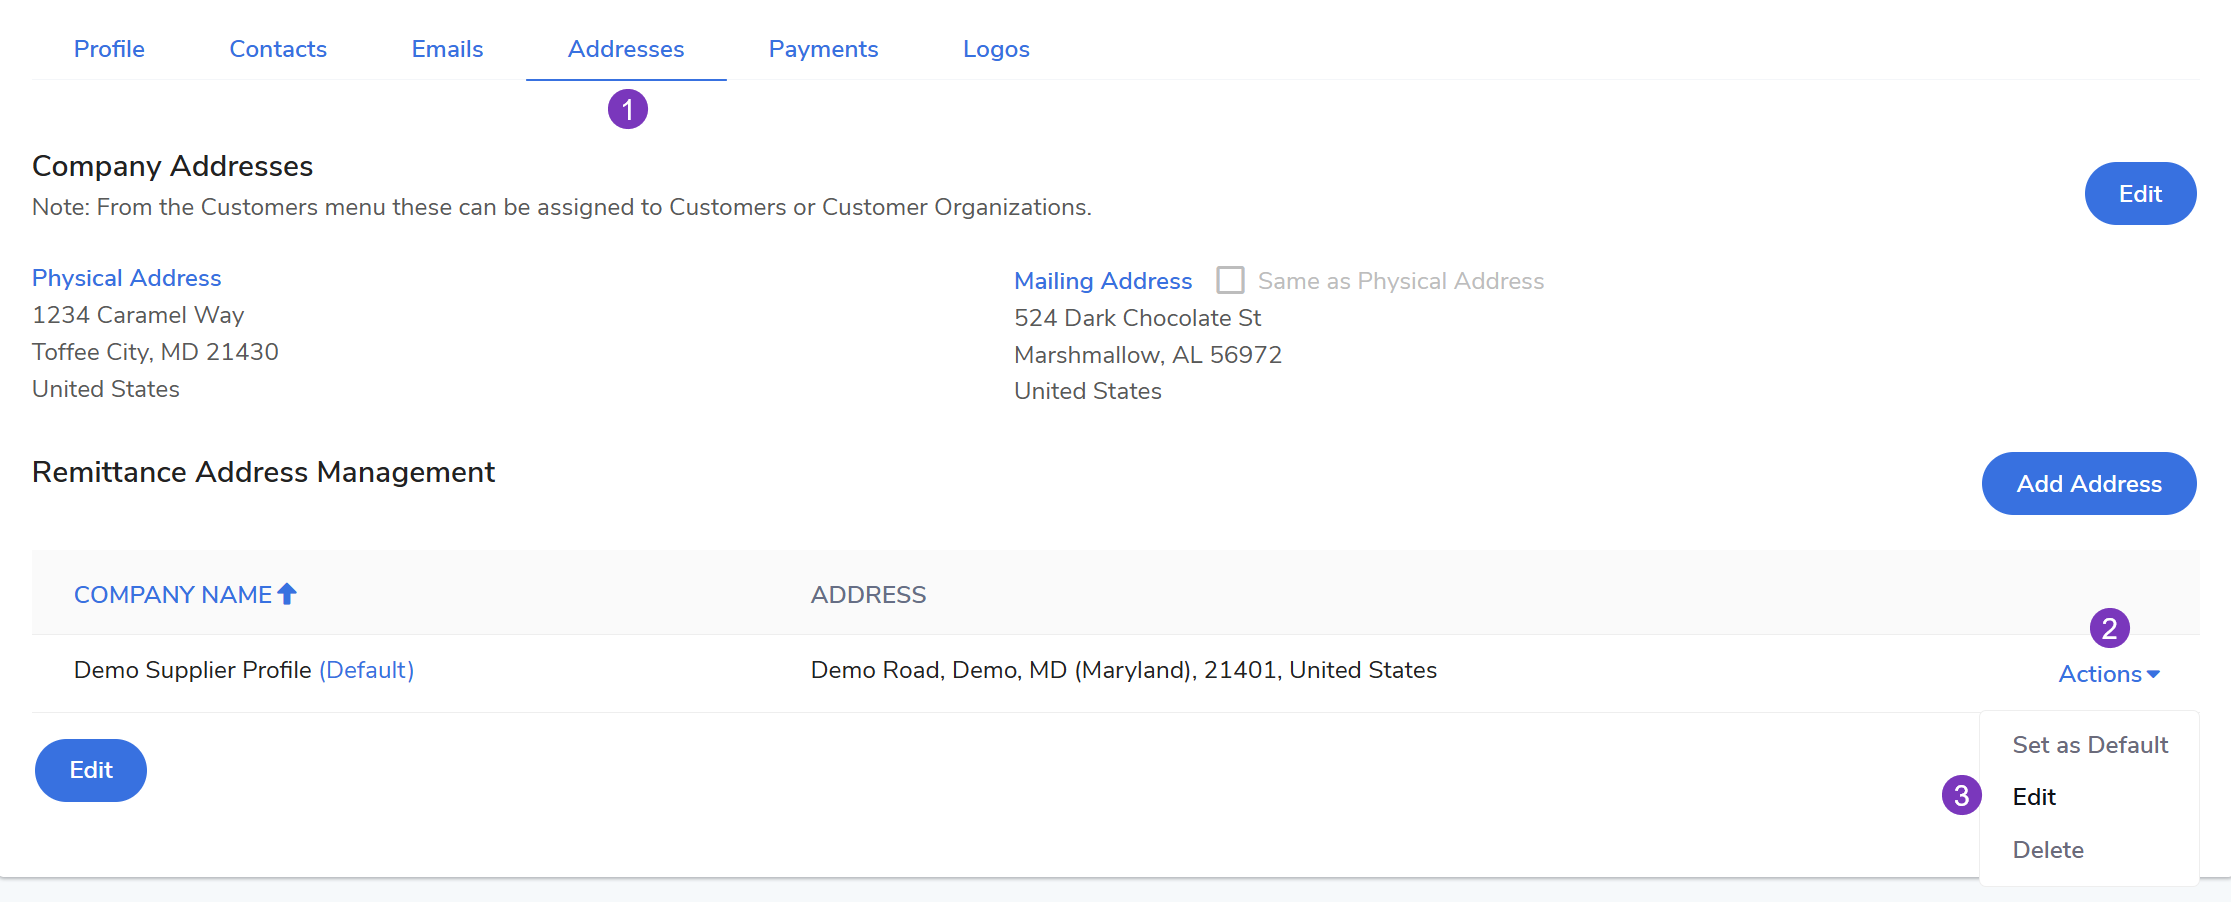Open the Profile tab
This screenshot has height=902, width=2231.
tap(109, 49)
